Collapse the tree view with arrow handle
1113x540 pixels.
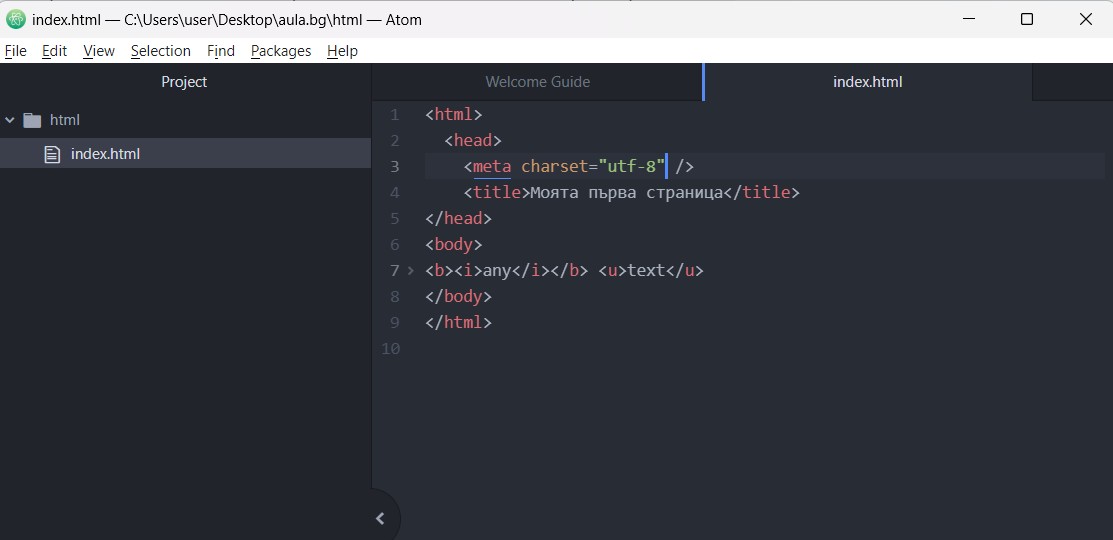point(380,518)
